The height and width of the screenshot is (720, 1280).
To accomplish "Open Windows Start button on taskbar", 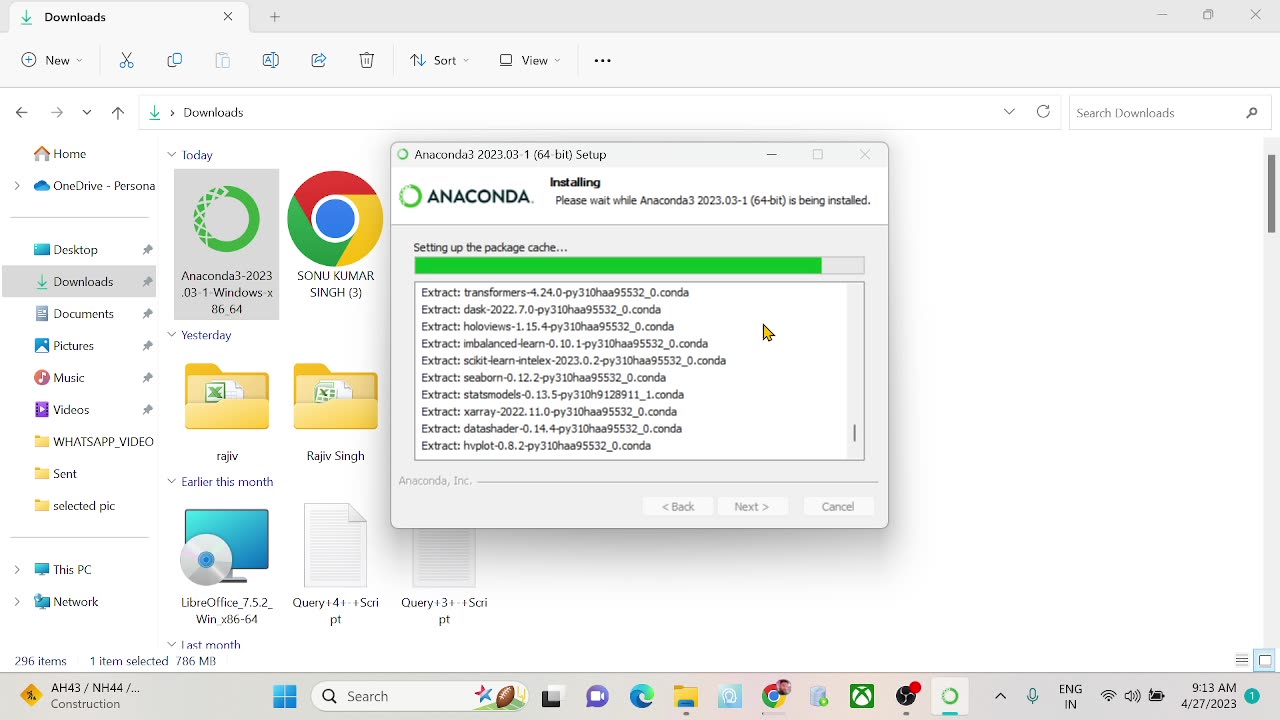I will [x=285, y=696].
